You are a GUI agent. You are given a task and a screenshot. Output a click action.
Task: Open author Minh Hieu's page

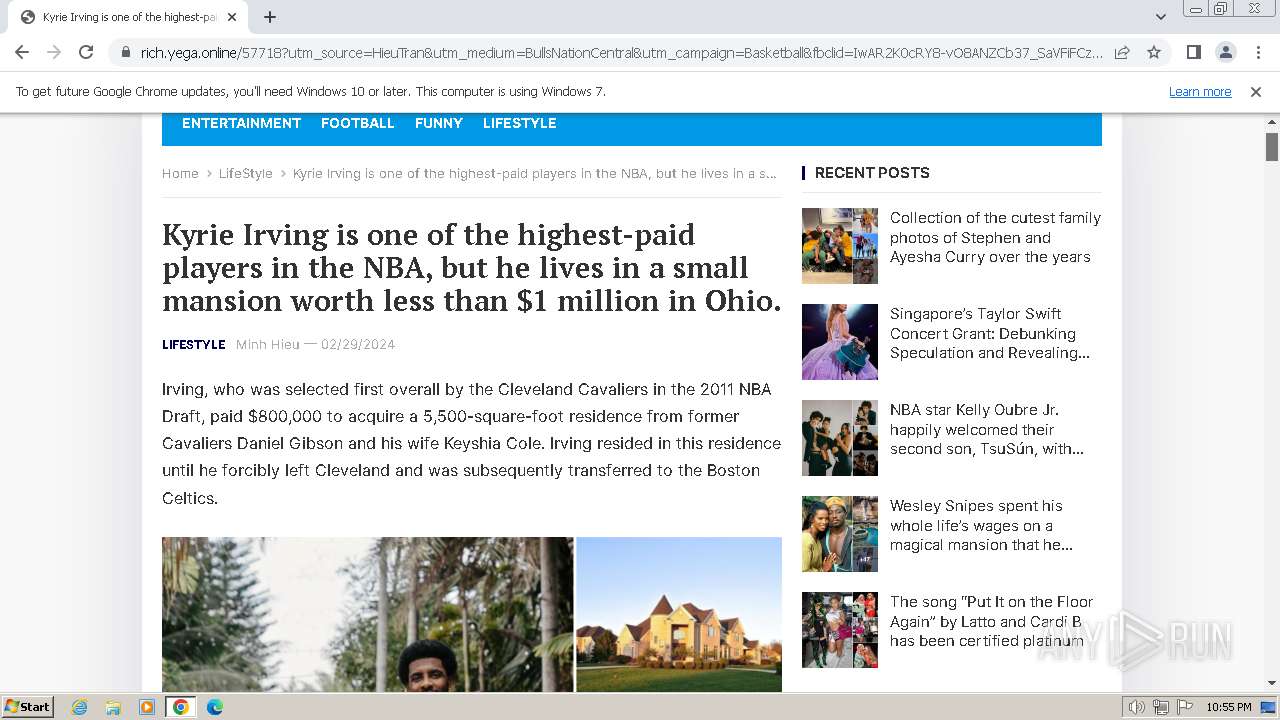(x=268, y=344)
